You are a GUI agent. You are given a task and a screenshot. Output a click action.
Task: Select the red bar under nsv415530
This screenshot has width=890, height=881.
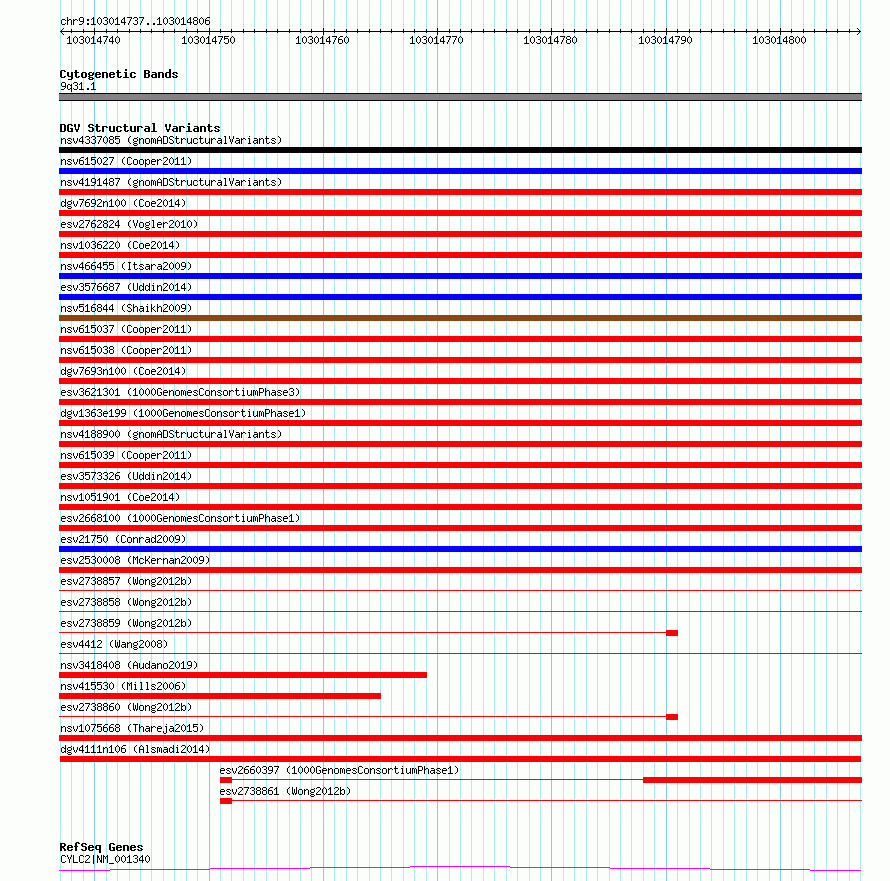coord(220,696)
